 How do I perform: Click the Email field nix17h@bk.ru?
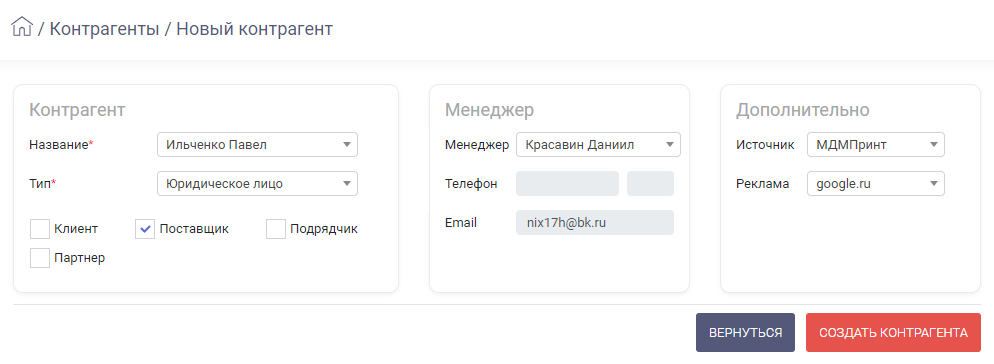(x=595, y=223)
